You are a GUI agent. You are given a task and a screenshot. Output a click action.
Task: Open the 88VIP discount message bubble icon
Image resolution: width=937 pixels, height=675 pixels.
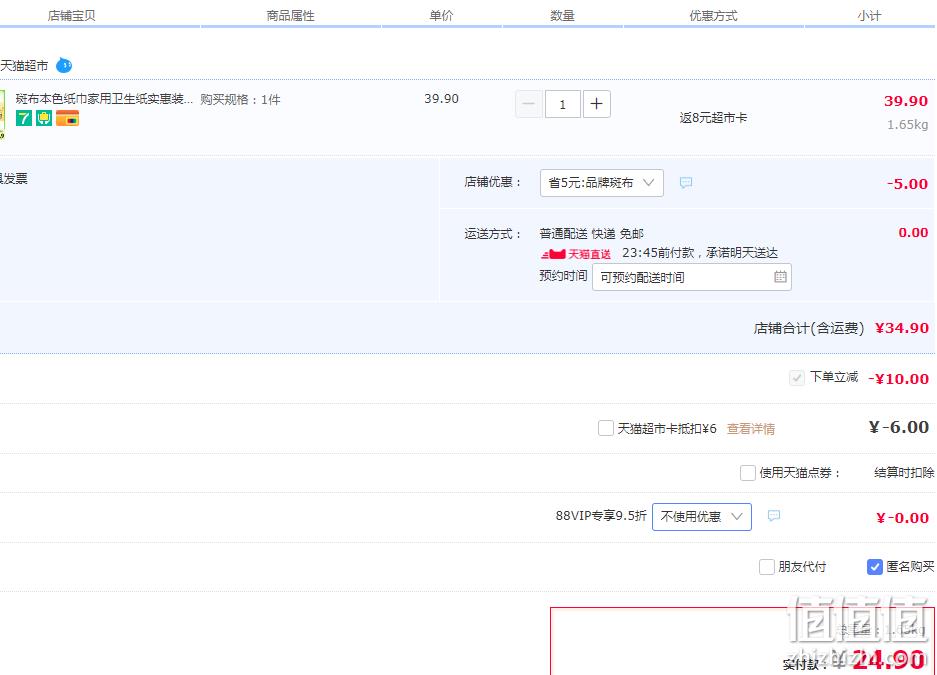click(774, 516)
